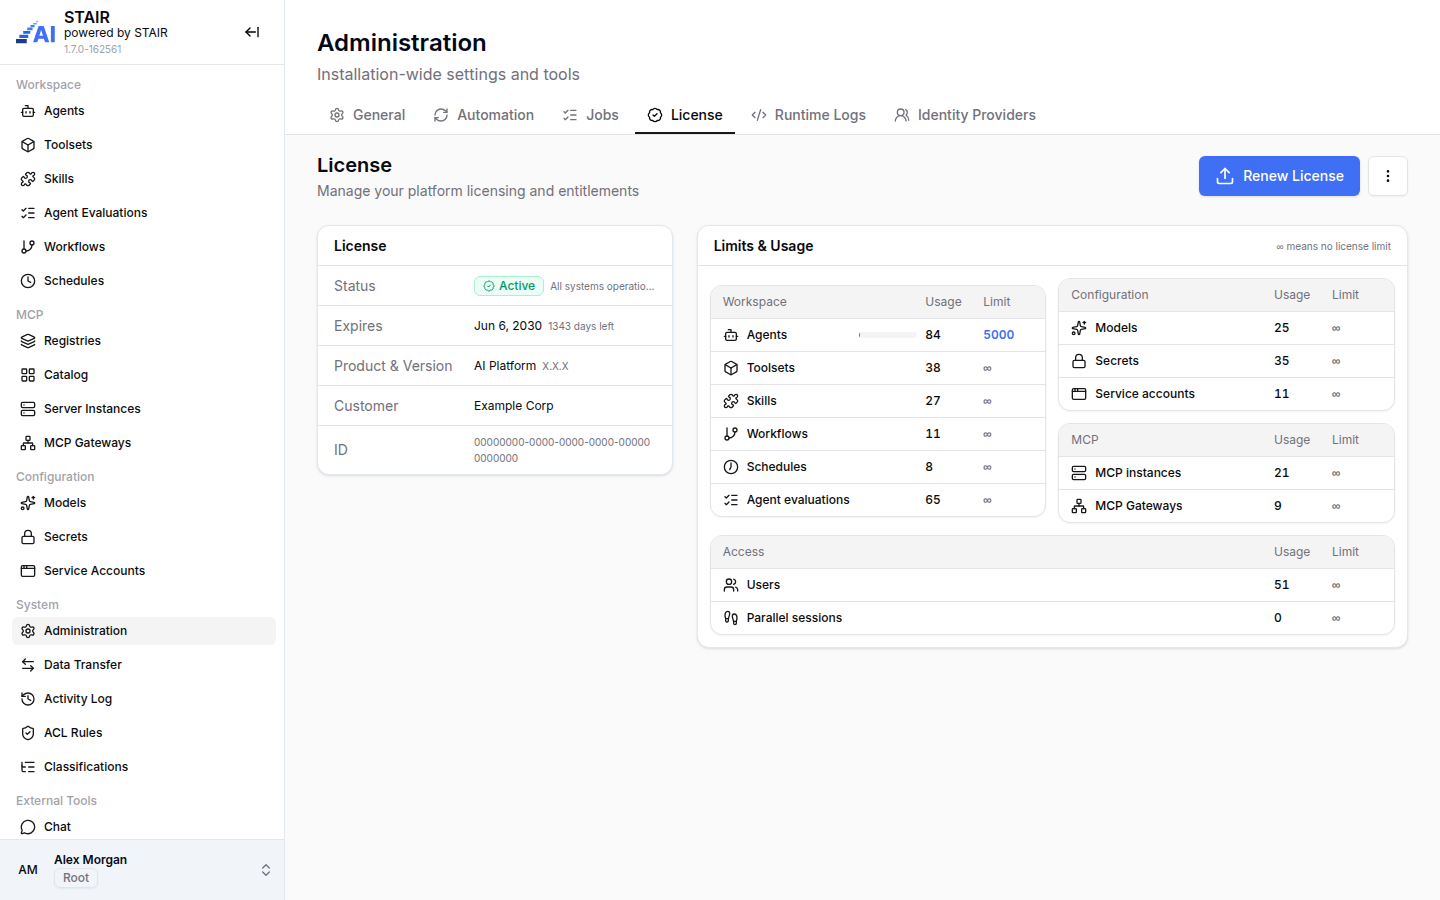Image resolution: width=1440 pixels, height=900 pixels.
Task: Click the 'AI Platform' product value
Action: click(505, 366)
